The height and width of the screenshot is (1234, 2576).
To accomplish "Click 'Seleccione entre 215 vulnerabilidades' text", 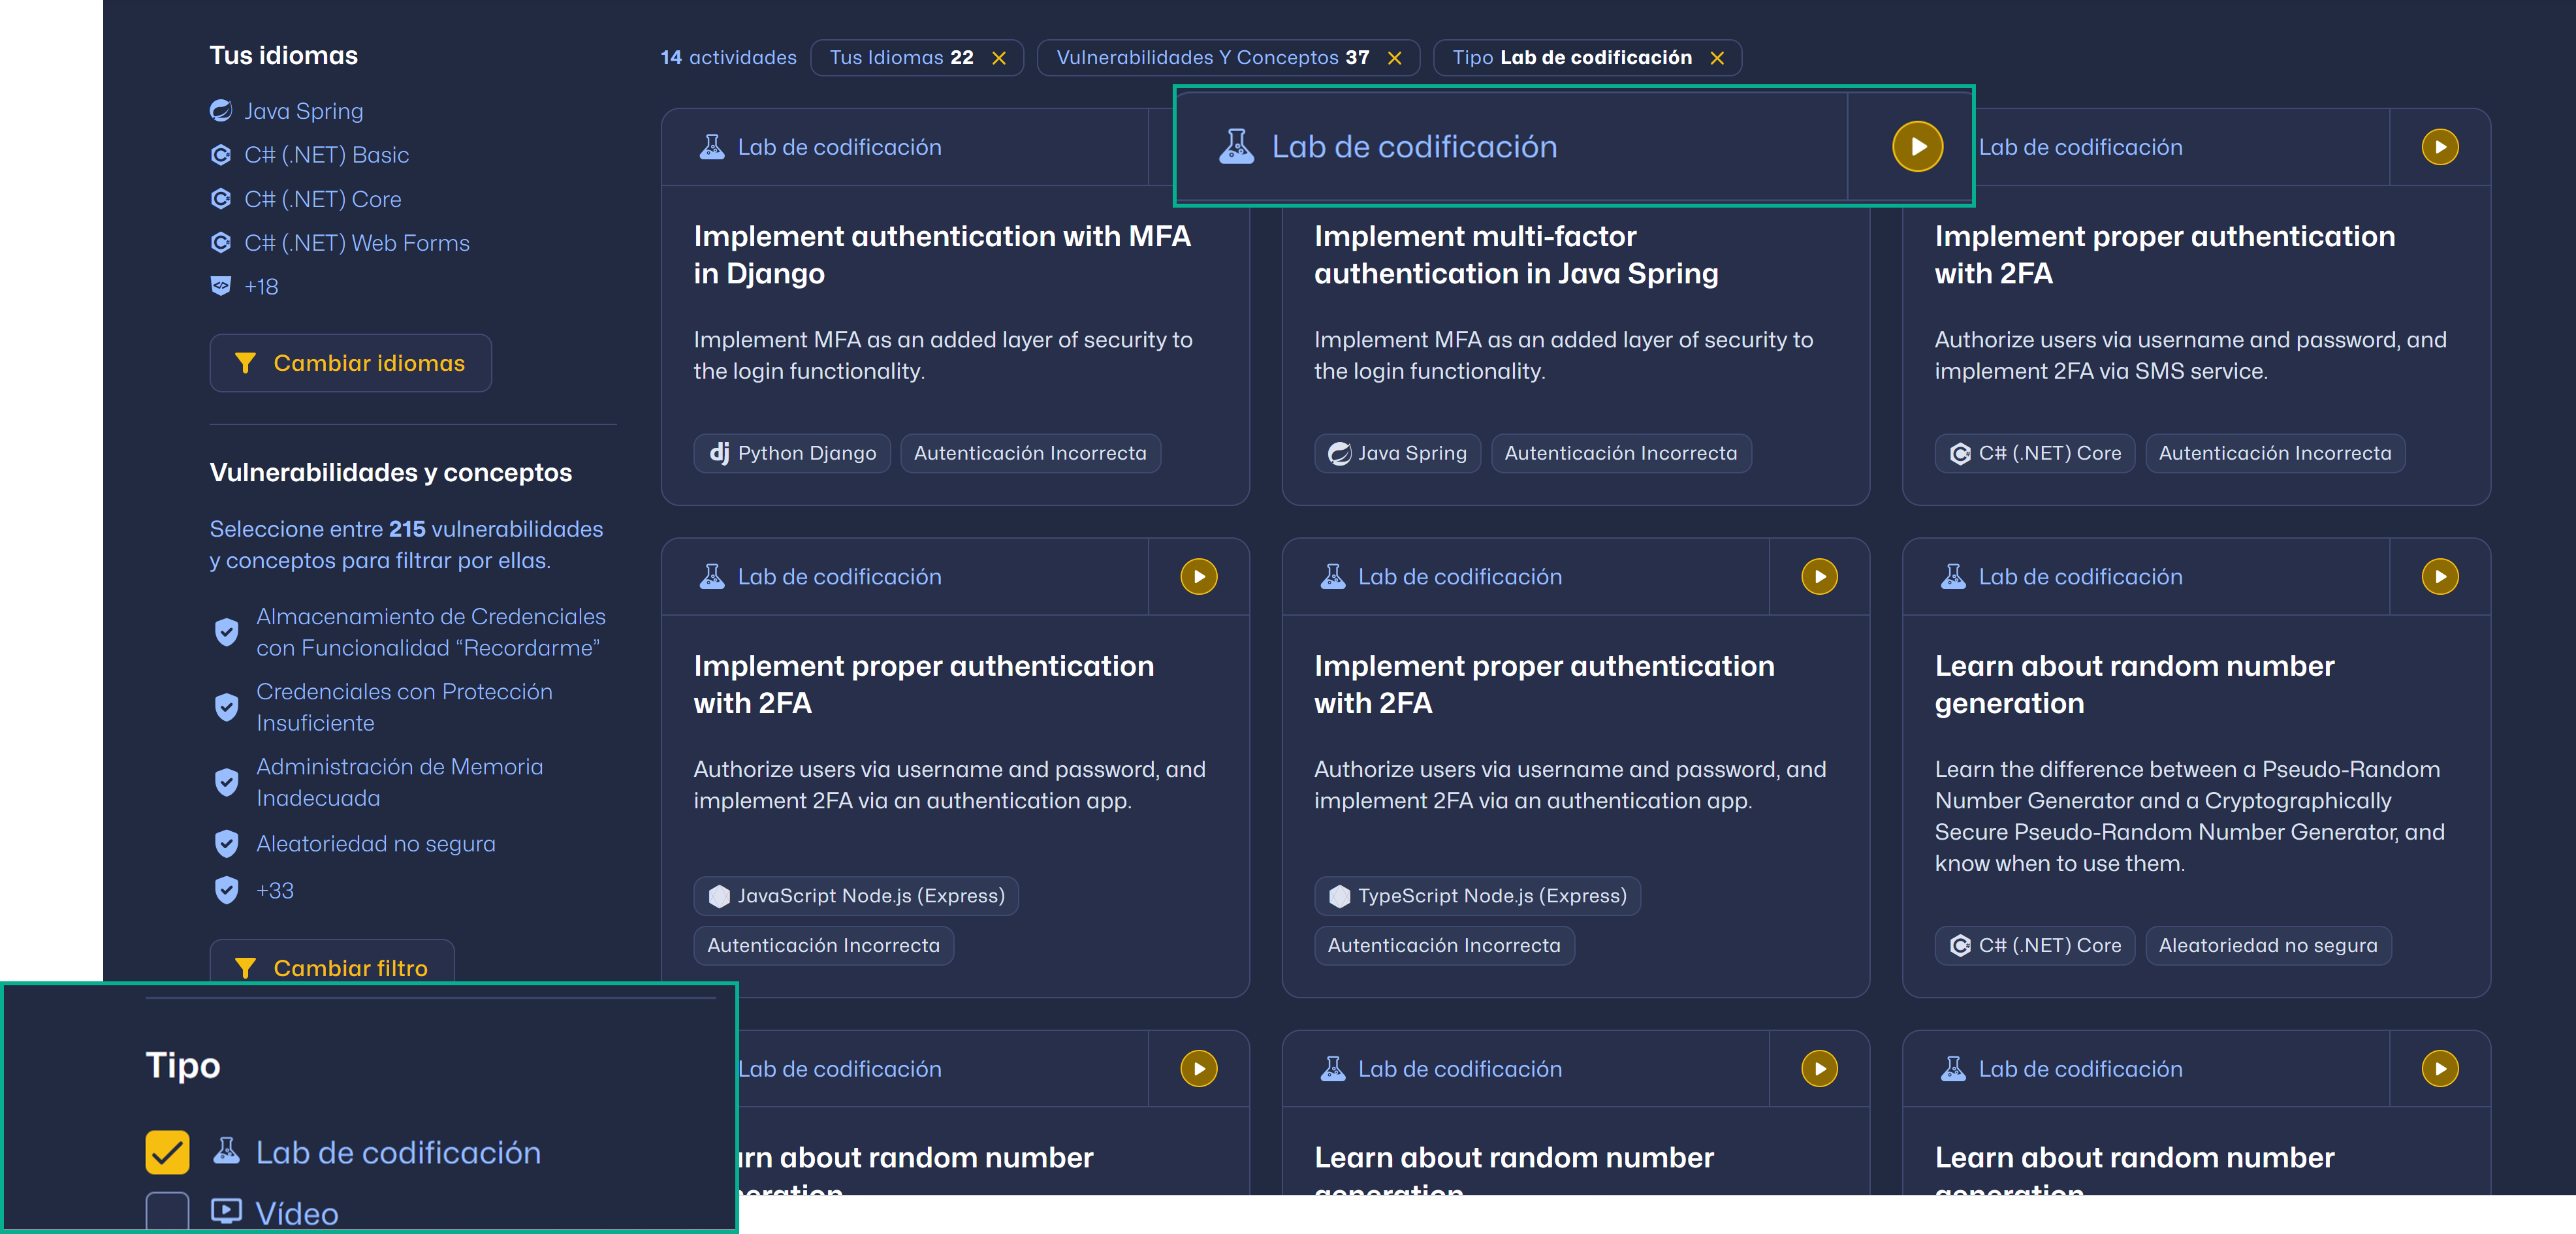I will pyautogui.click(x=406, y=529).
